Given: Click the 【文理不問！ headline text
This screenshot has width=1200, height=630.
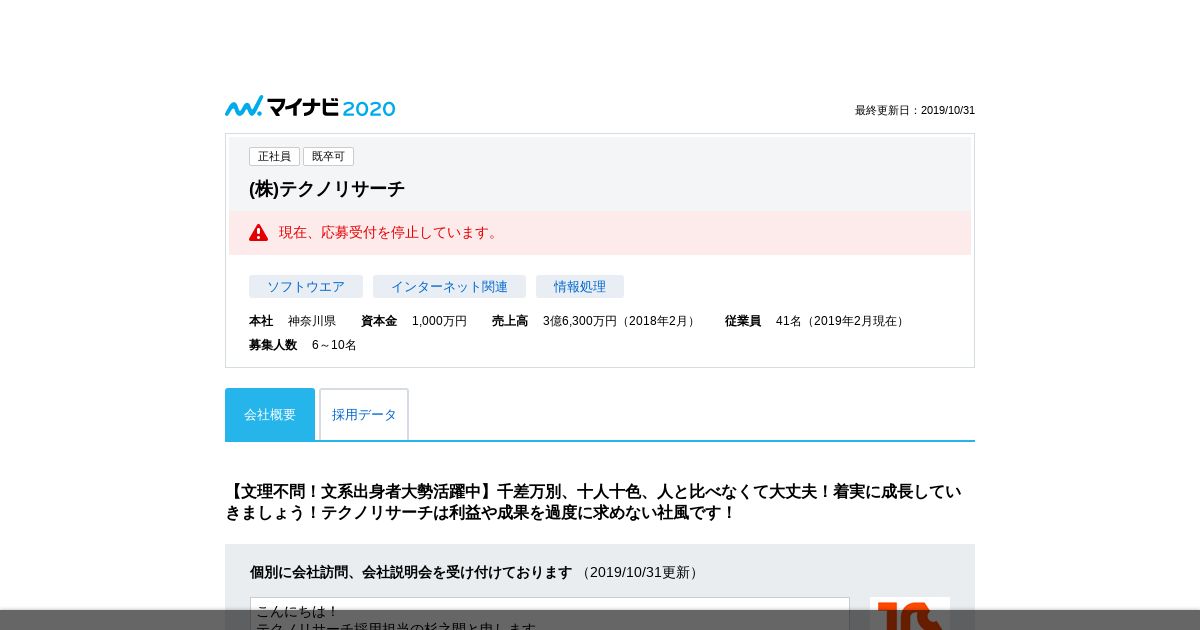Looking at the screenshot, I should tap(595, 502).
